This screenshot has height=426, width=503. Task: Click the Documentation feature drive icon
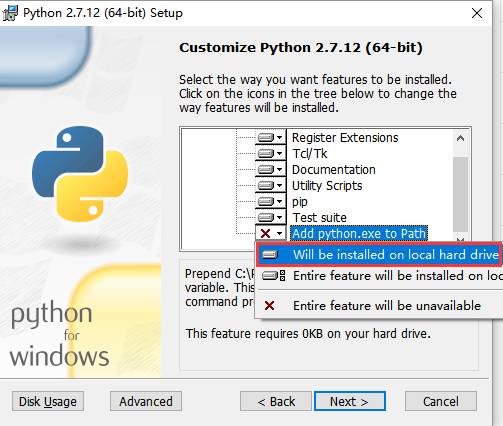tap(266, 169)
